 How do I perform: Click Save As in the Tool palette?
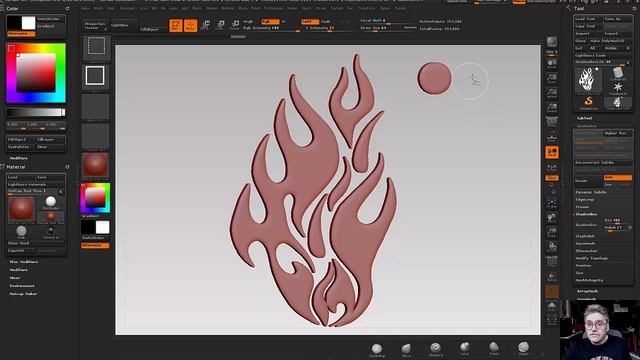pos(618,19)
